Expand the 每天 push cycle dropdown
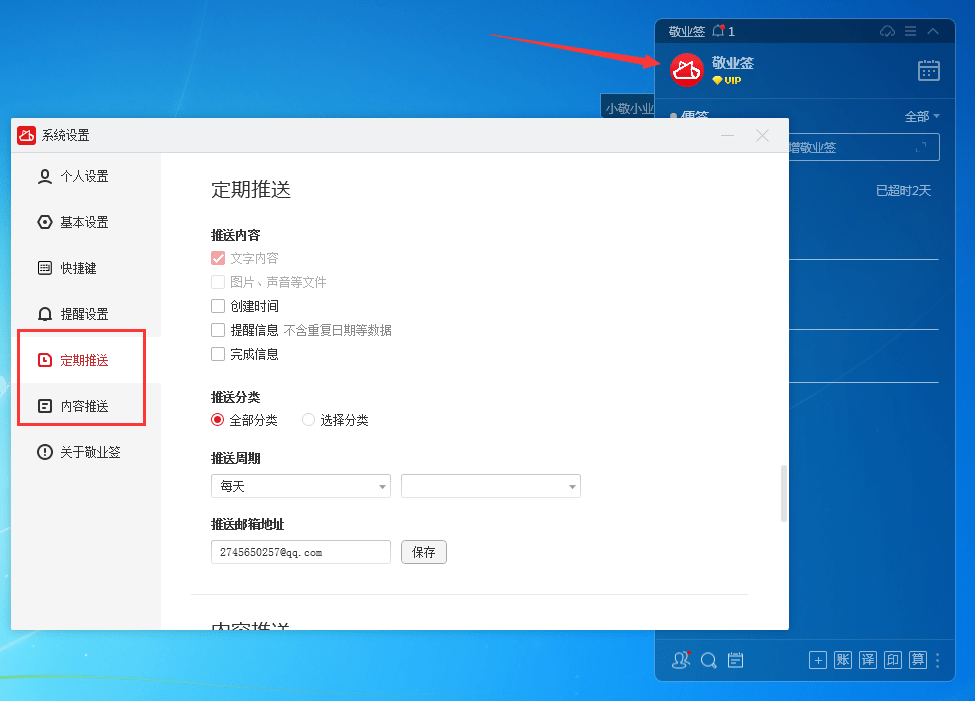Screen dimensions: 975x701 coord(300,486)
